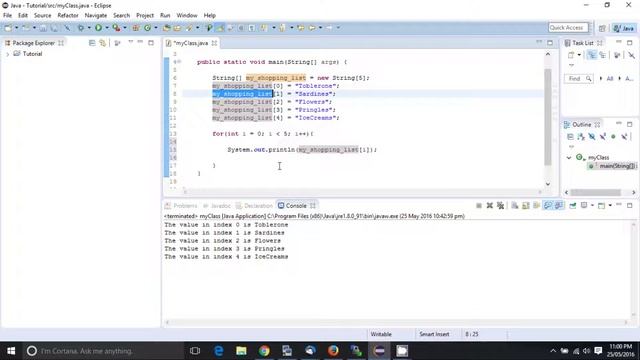Toggle Sort alphabetically in Outline

coord(581,137)
